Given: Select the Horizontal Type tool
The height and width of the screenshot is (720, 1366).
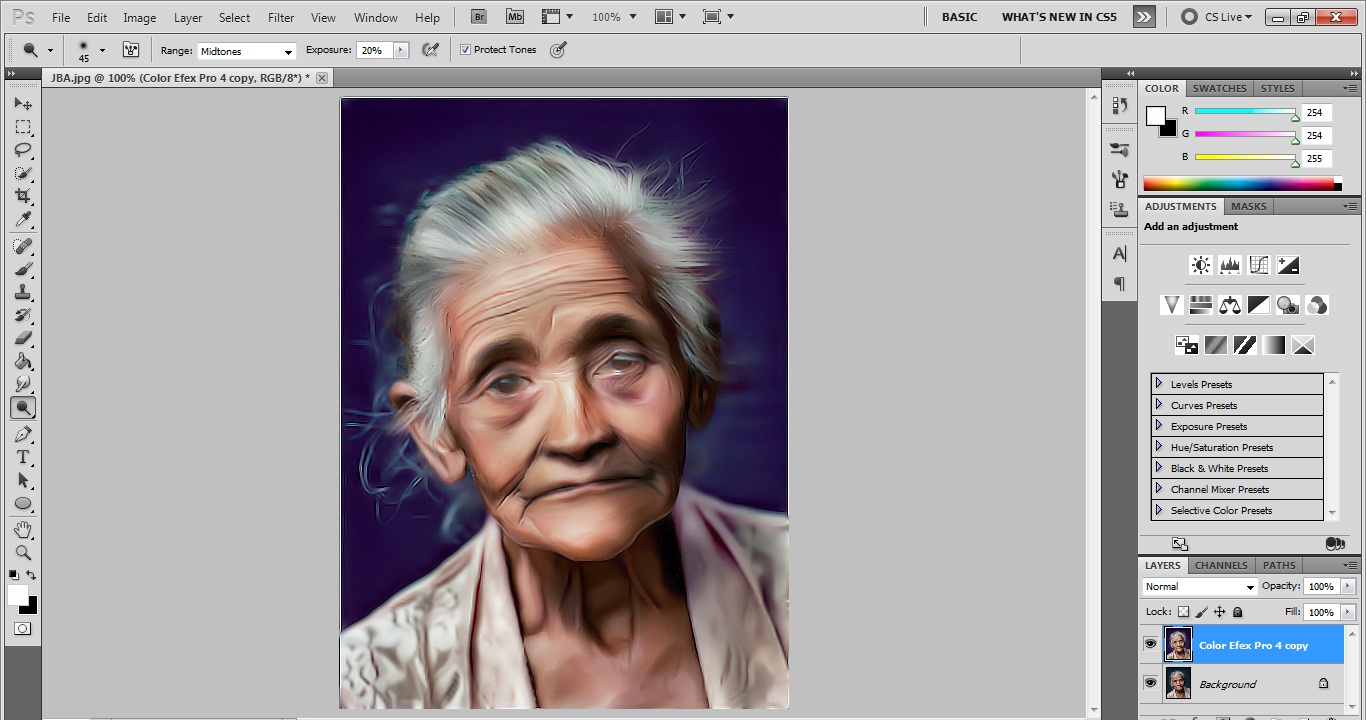Looking at the screenshot, I should click(23, 457).
